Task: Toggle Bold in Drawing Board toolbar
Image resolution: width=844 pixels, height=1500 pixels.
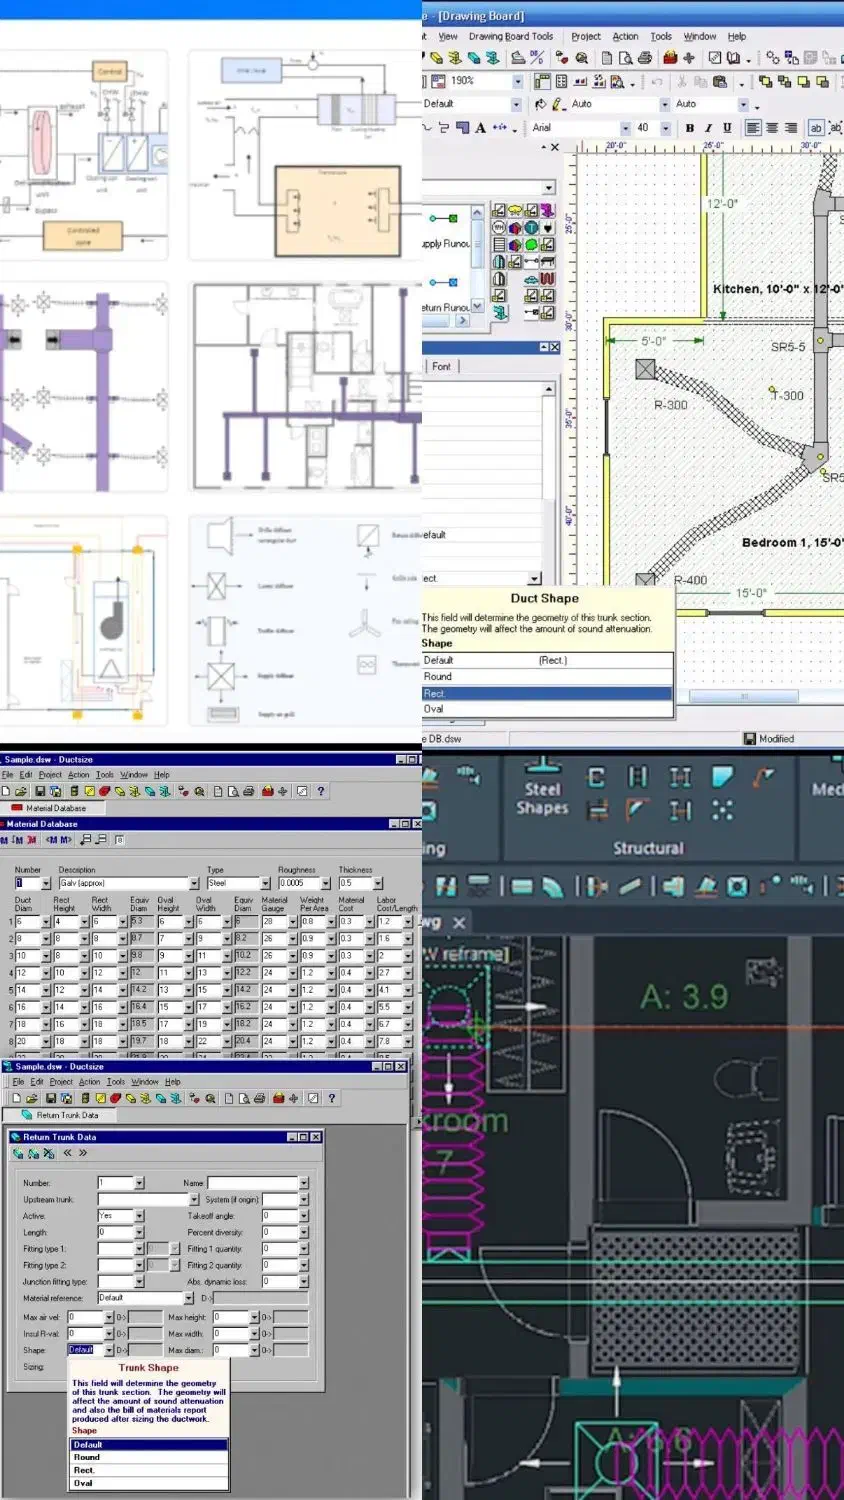Action: point(689,128)
